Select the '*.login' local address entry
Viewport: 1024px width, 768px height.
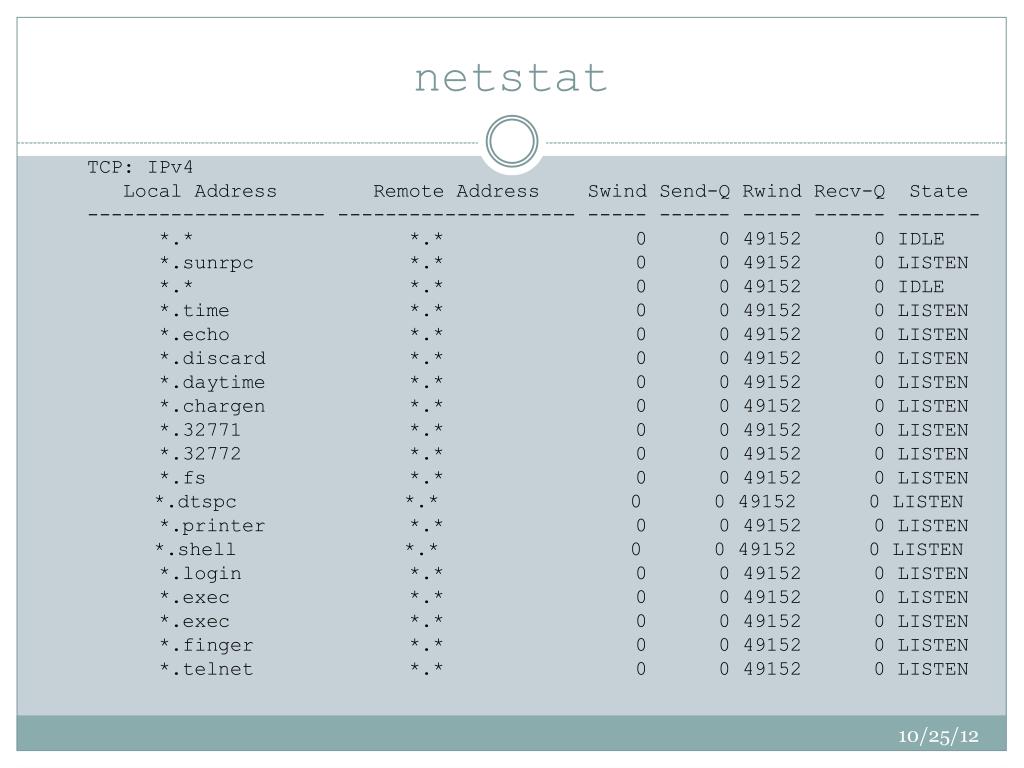(200, 574)
